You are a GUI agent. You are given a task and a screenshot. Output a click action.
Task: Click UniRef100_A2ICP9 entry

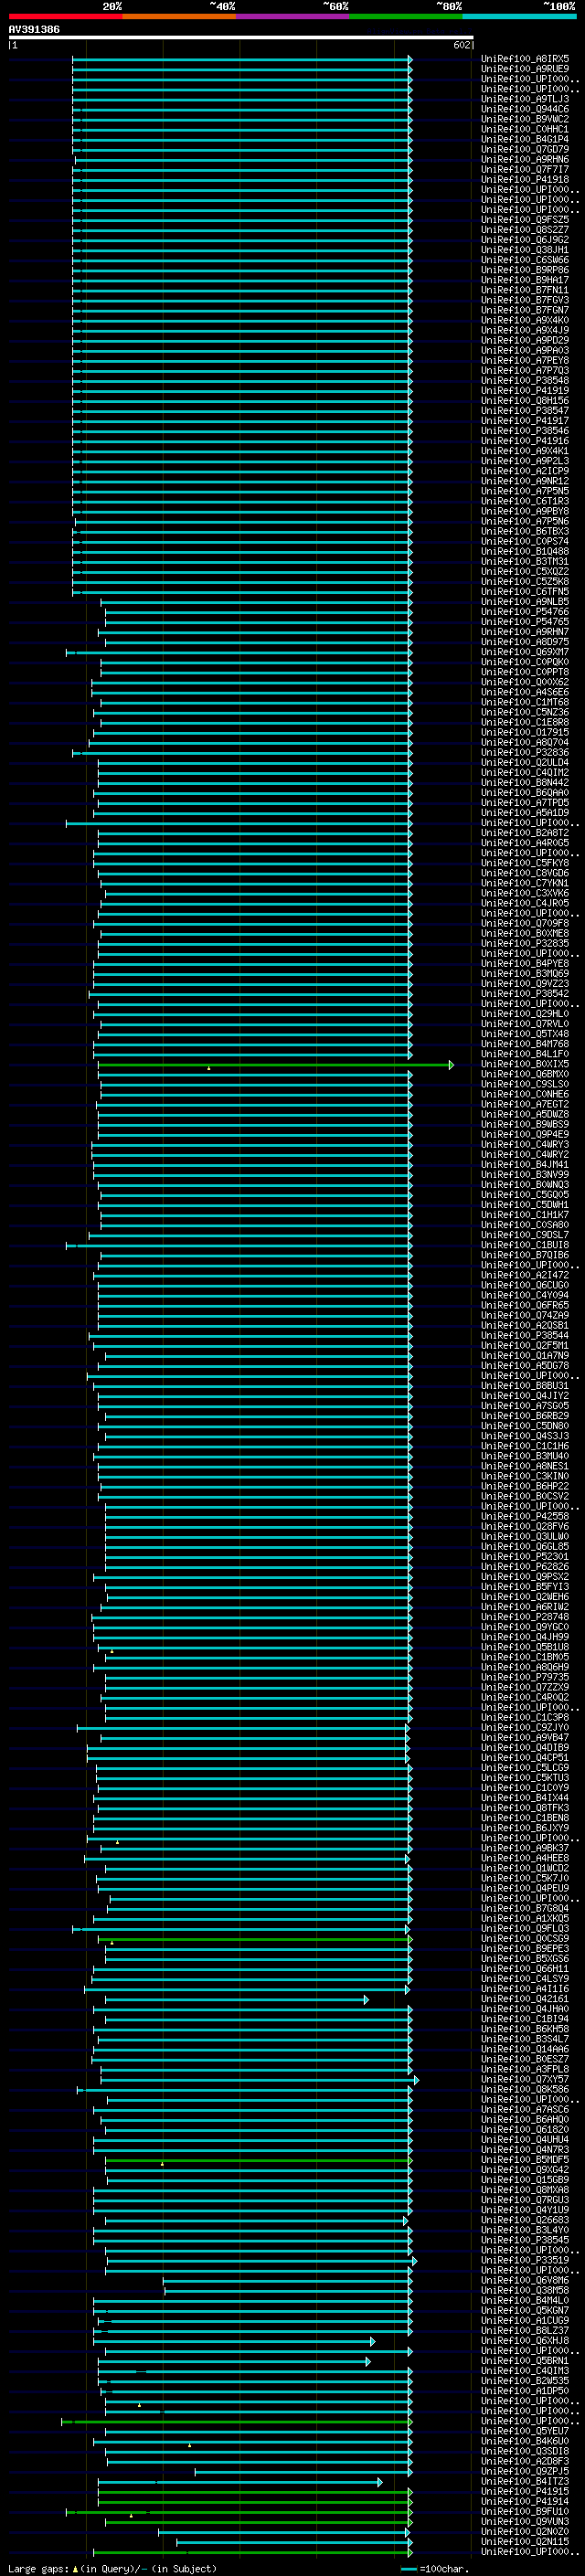(525, 471)
